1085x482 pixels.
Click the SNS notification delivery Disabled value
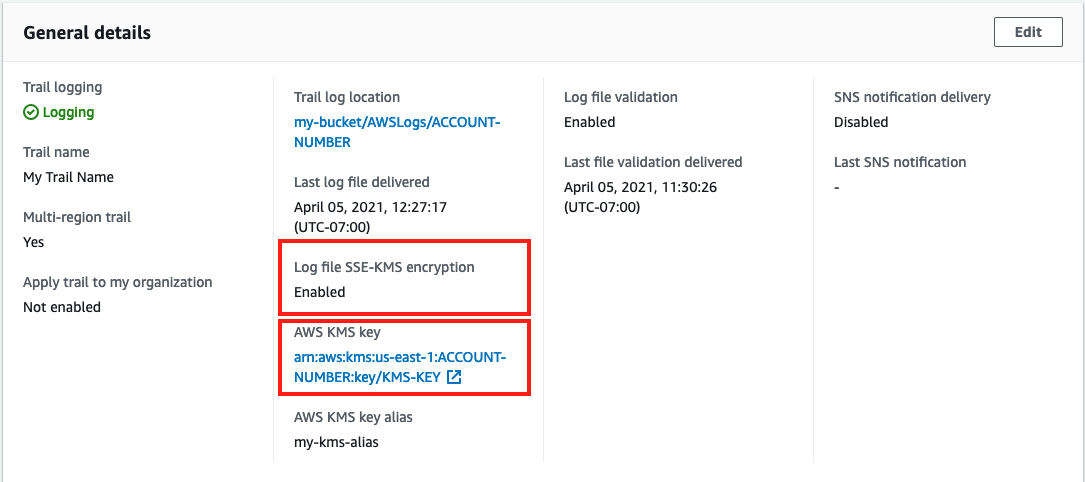861,122
